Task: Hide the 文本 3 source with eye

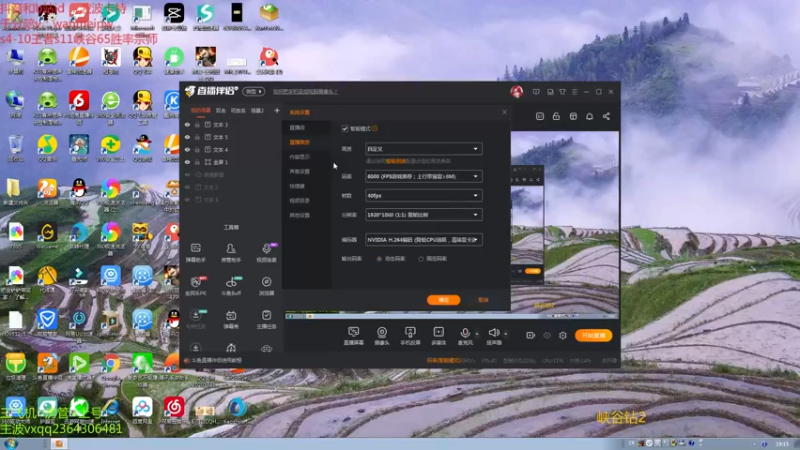Action: click(187, 124)
